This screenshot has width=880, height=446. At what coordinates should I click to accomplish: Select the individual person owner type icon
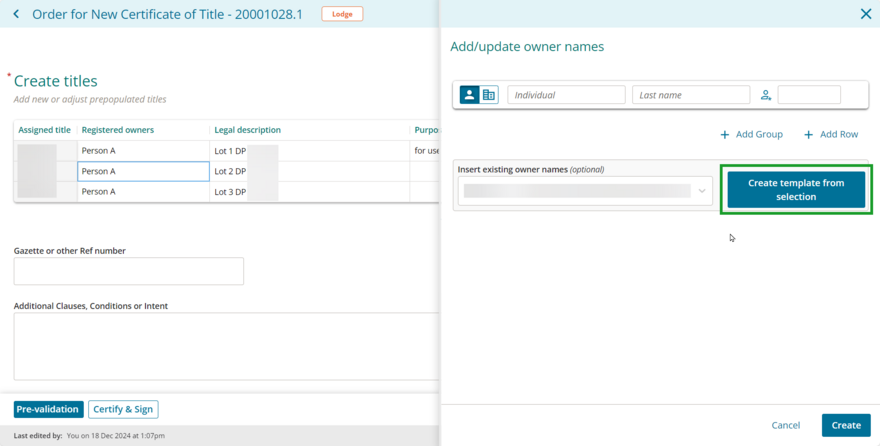tap(470, 95)
